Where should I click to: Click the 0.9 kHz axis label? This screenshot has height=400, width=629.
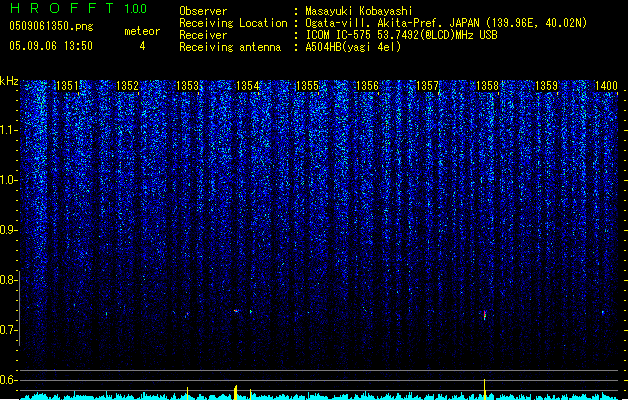9,230
